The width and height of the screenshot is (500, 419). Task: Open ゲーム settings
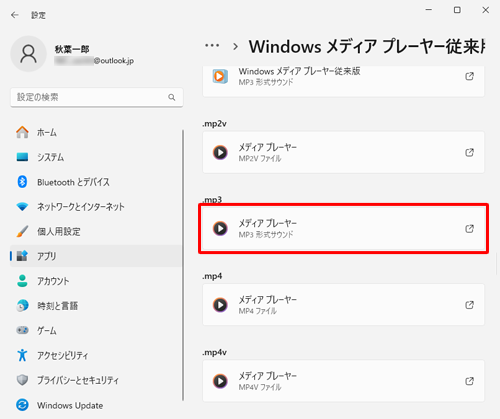click(x=96, y=330)
